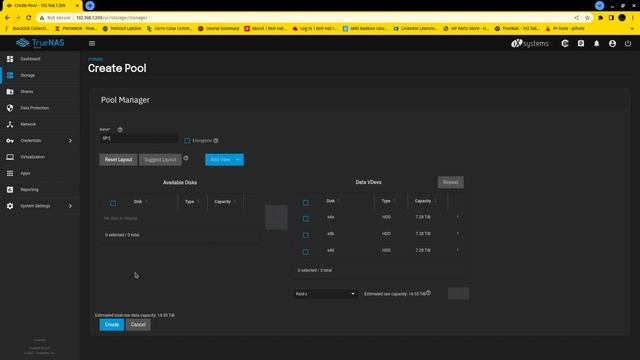The image size is (640, 360).
Task: Enable the Encryption checkbox
Action: tap(187, 140)
